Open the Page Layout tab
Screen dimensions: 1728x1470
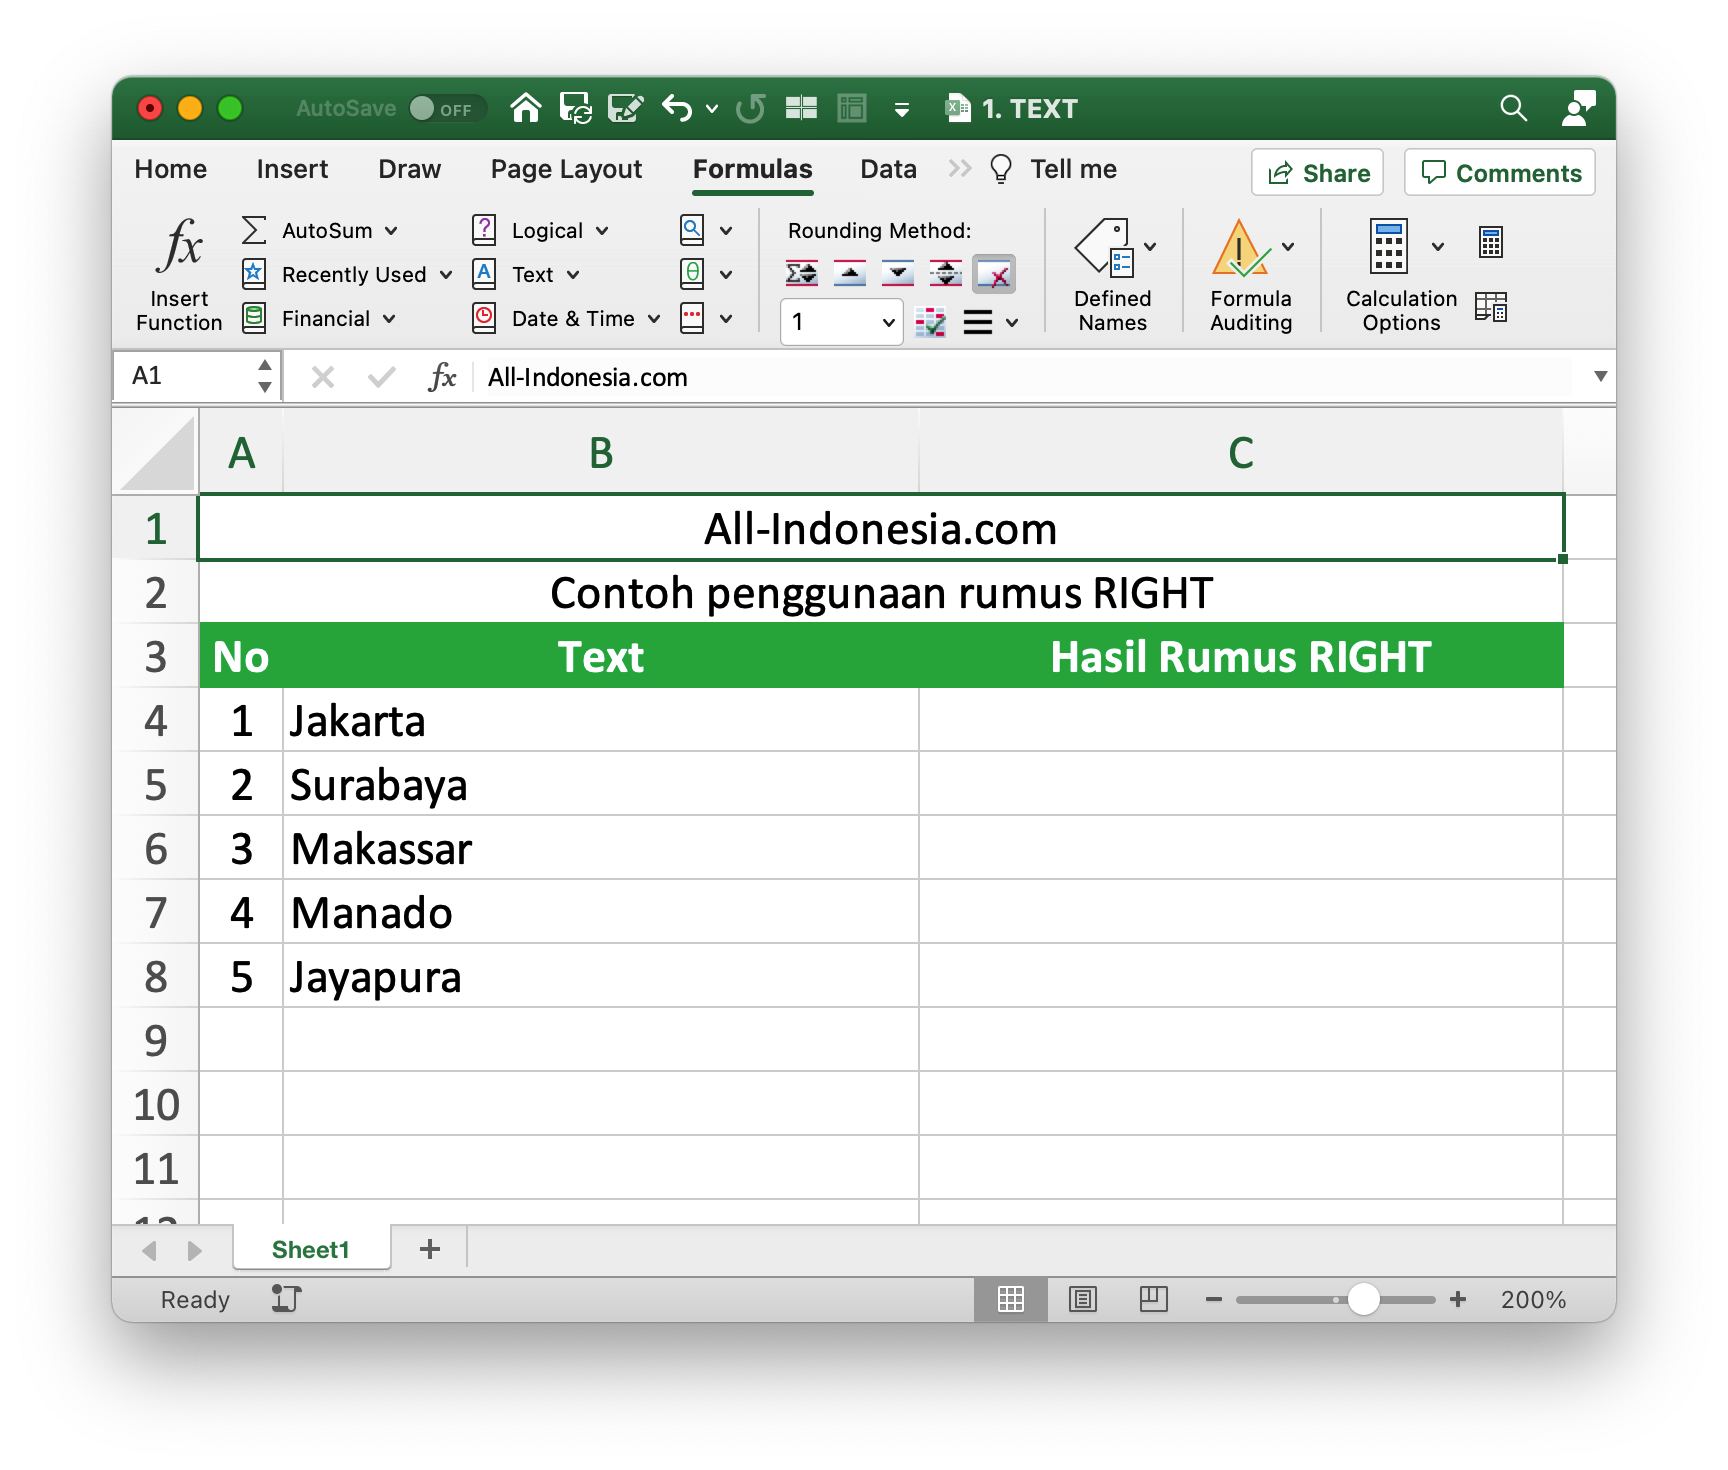(x=566, y=169)
